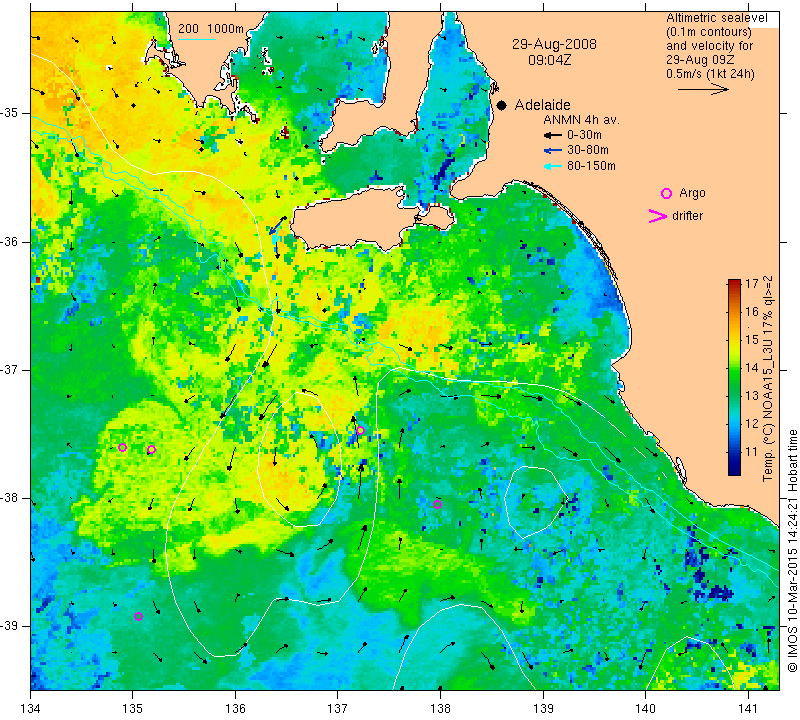Click the magenta drifter chevron legend symbol

[x=658, y=216]
